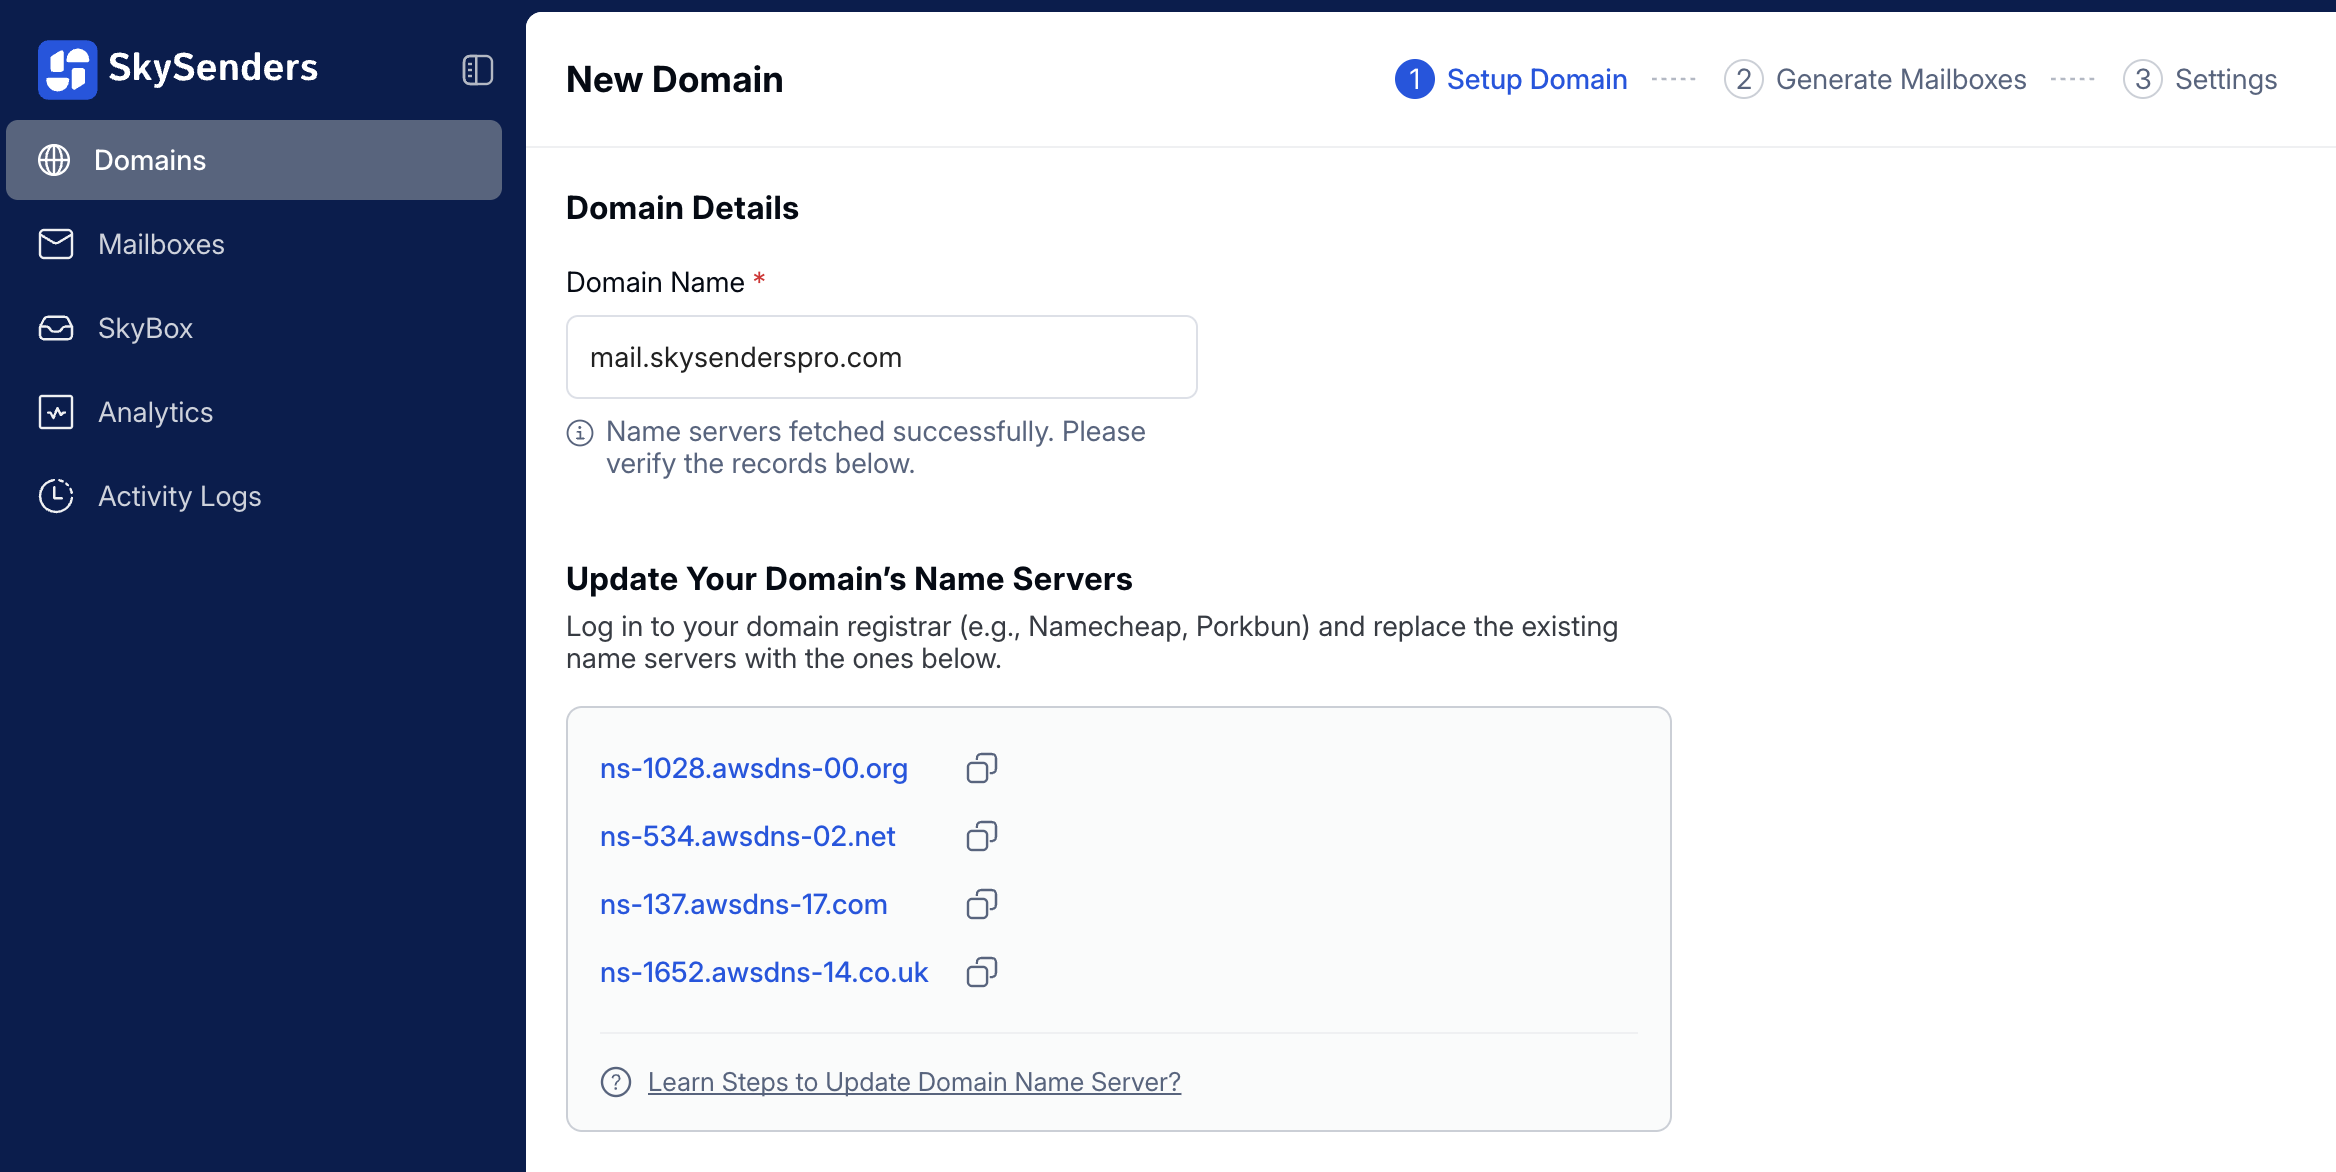
Task: Open Learn Steps to Update Name Server link
Action: [914, 1082]
